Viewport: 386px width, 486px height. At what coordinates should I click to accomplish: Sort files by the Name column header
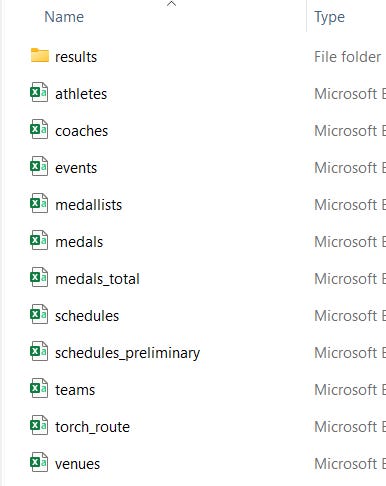[64, 17]
